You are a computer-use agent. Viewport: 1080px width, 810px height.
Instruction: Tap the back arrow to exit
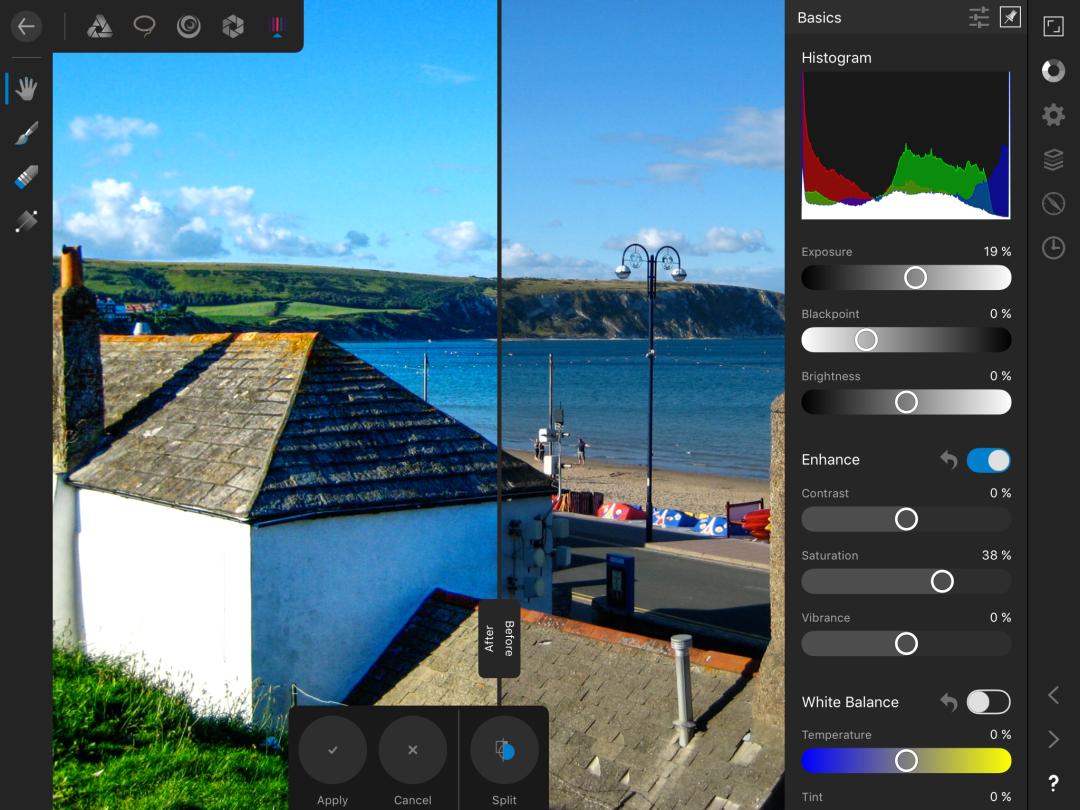tap(26, 27)
